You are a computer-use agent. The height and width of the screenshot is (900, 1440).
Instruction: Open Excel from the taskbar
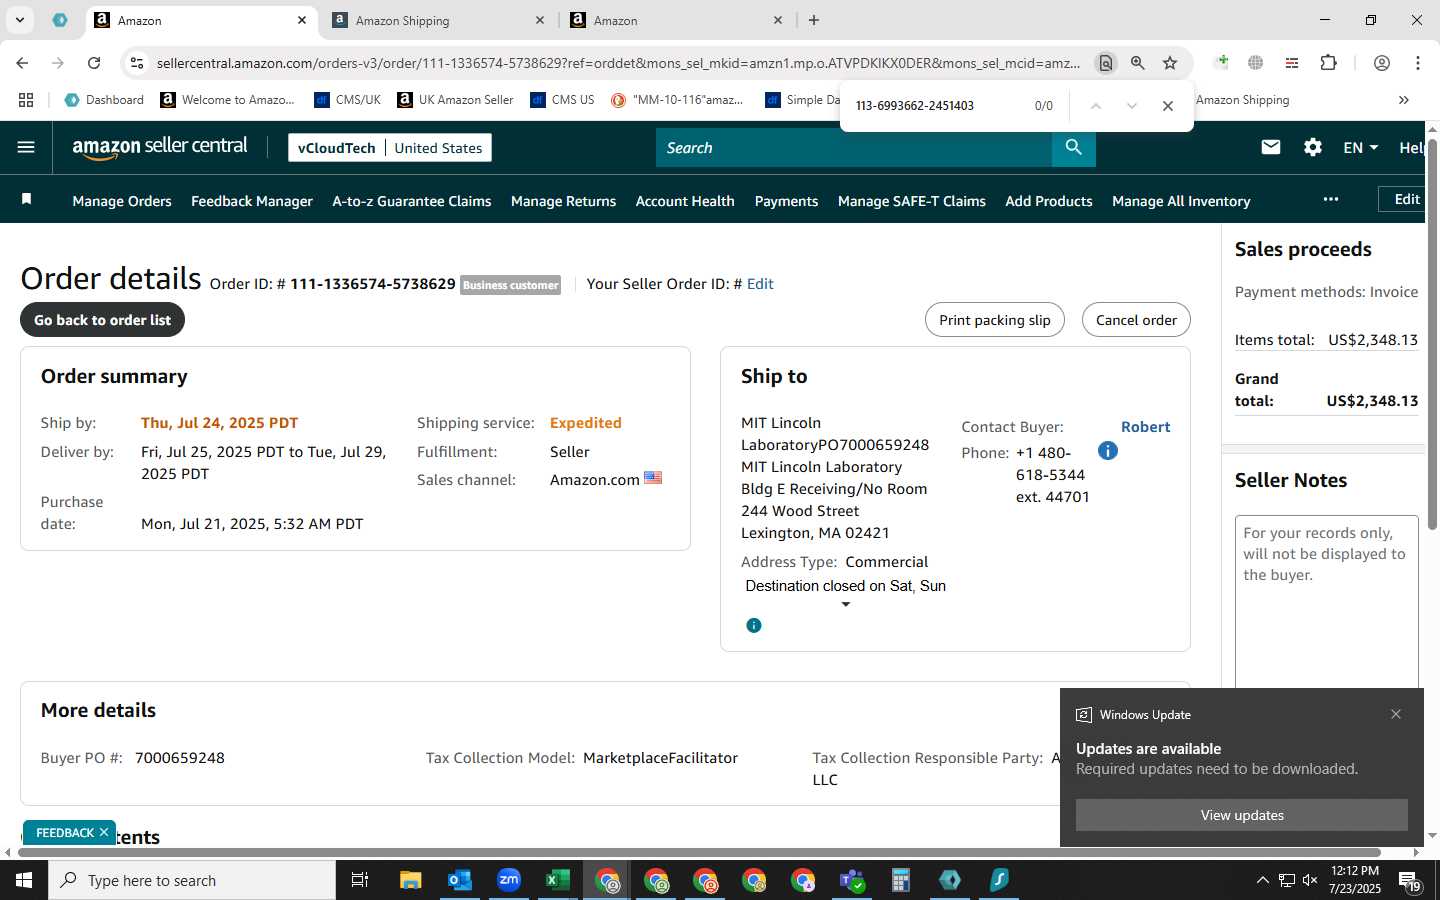pyautogui.click(x=557, y=880)
